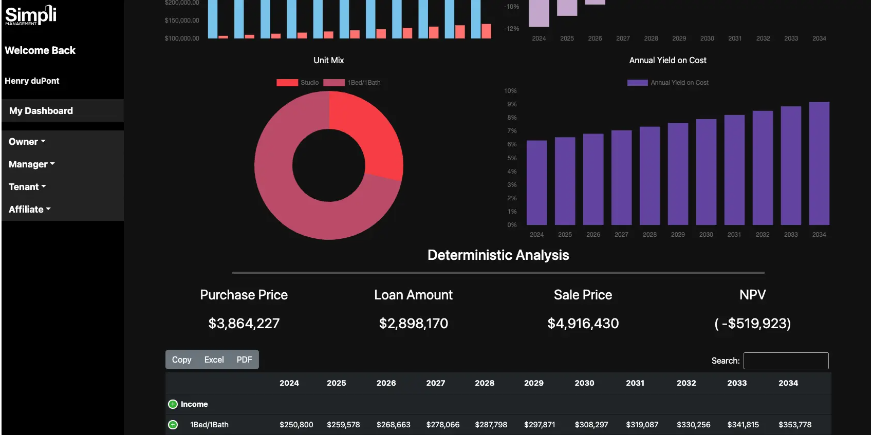Export table to Excel

[214, 360]
